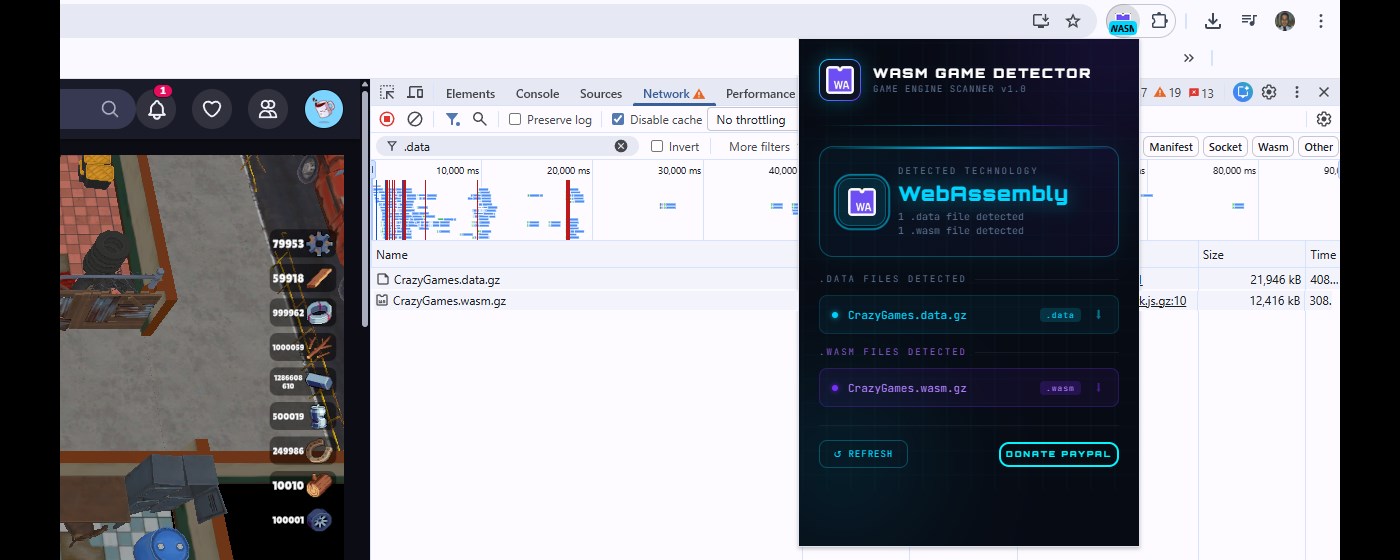Screen dimensions: 1400x560
Task: Open DevTools settings gear
Action: click(1269, 92)
